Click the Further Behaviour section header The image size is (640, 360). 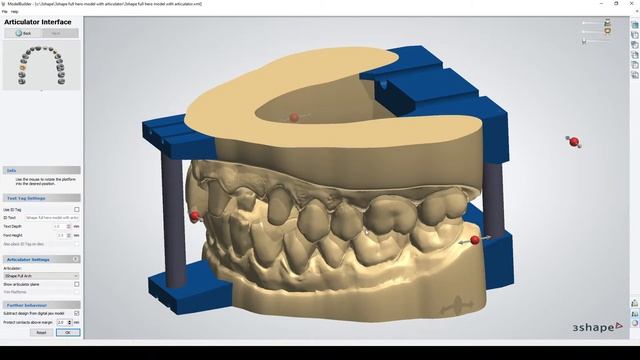pos(41,305)
